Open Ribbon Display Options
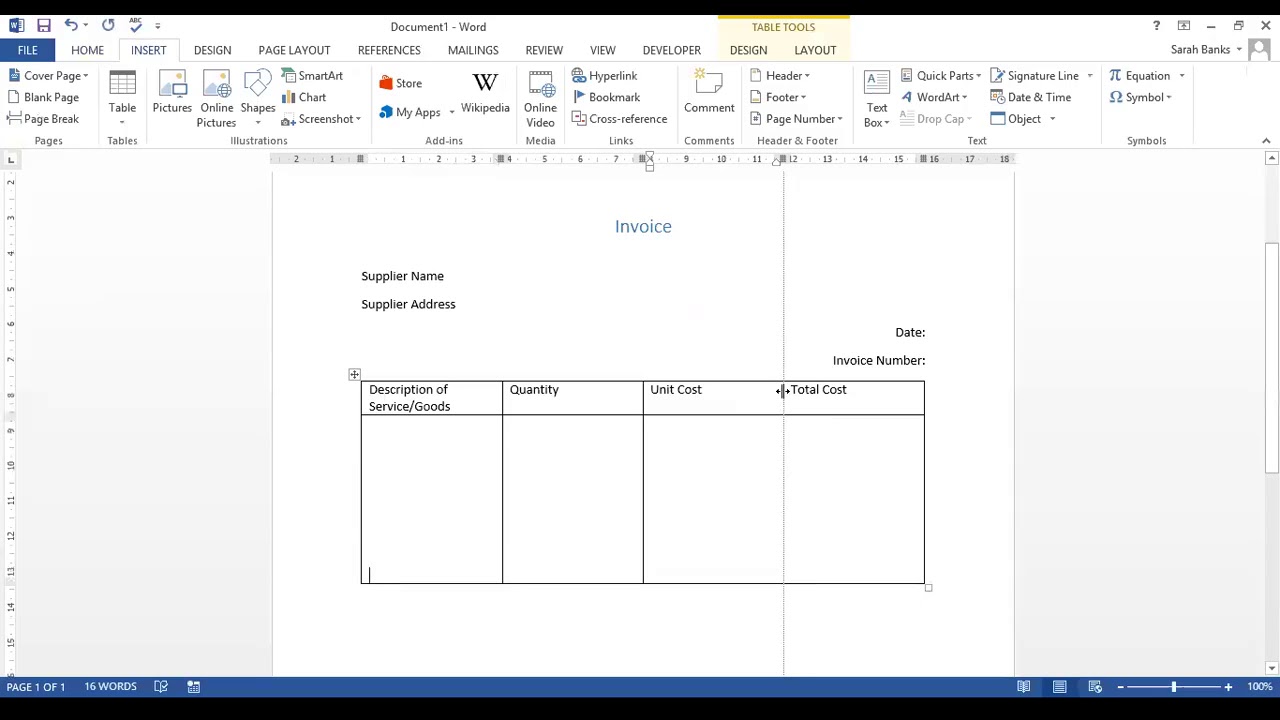 click(x=1184, y=26)
